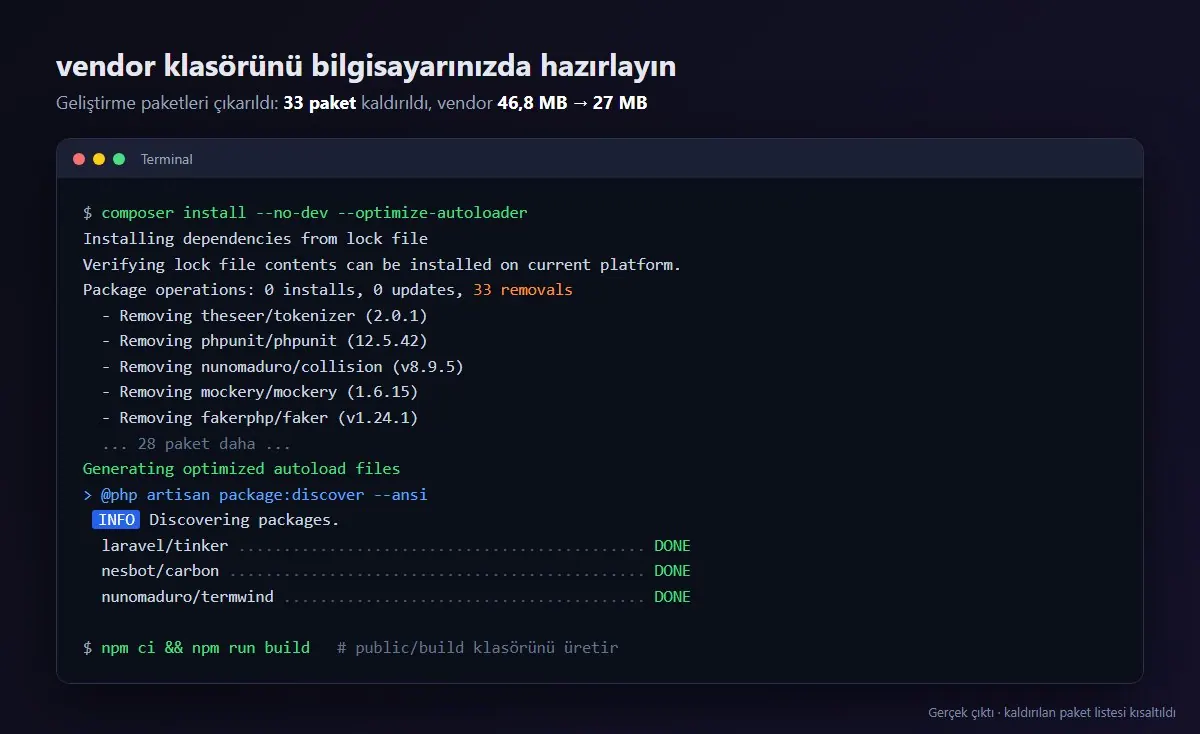Image resolution: width=1200 pixels, height=734 pixels.
Task: Click the 'Verifying lock file contents' line
Action: pyautogui.click(x=382, y=264)
